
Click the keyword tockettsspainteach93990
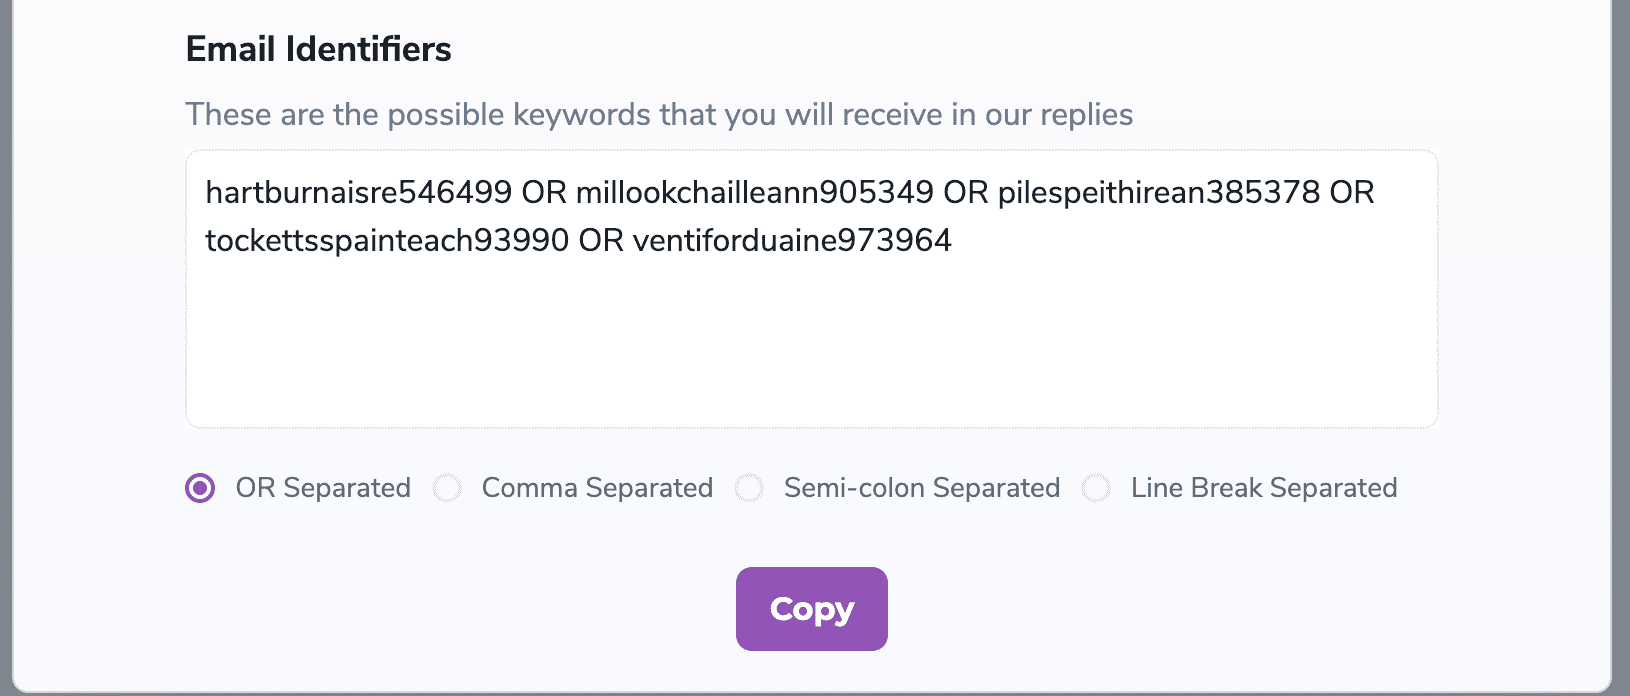pos(394,240)
